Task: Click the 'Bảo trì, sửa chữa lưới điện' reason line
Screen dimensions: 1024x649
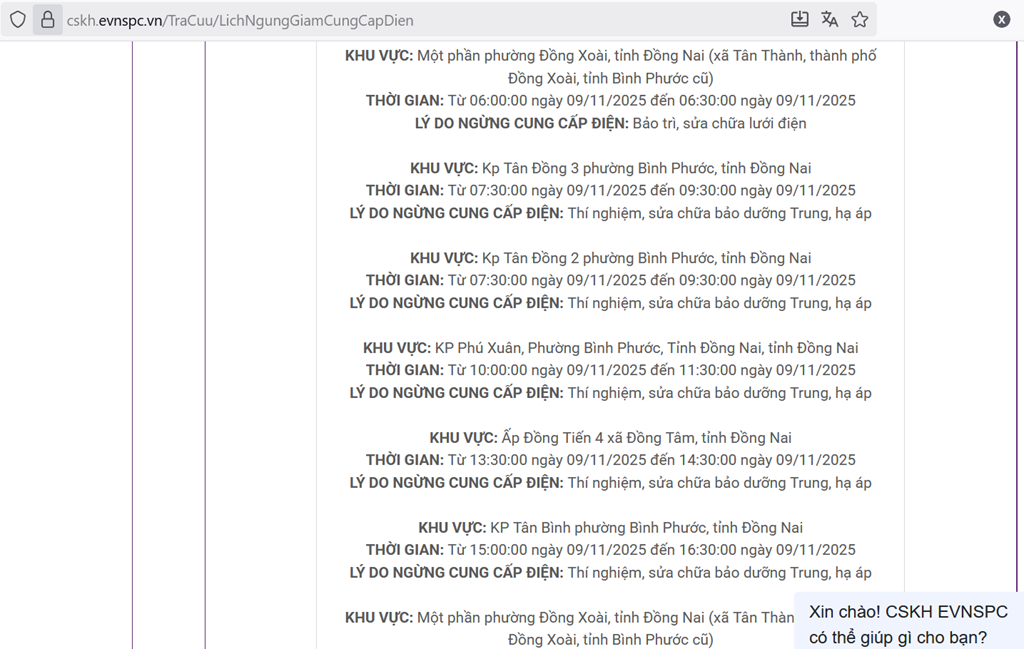Action: click(x=610, y=123)
